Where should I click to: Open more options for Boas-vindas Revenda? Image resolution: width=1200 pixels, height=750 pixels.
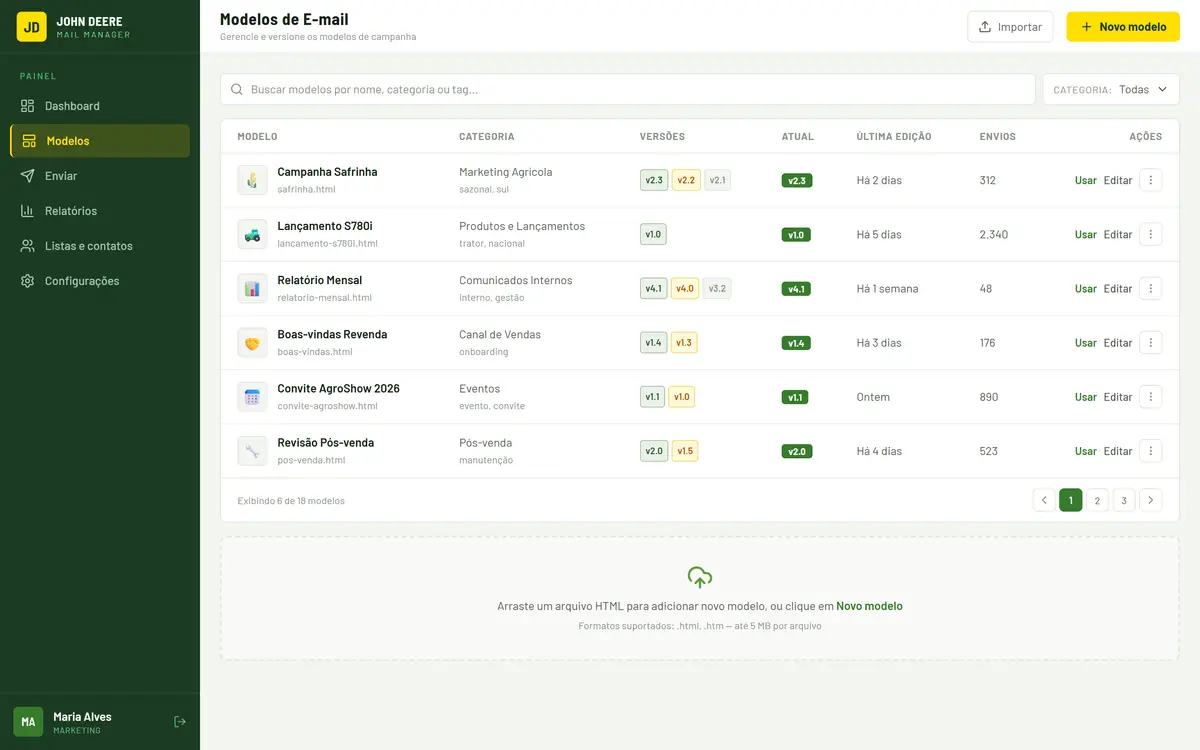pos(1151,342)
